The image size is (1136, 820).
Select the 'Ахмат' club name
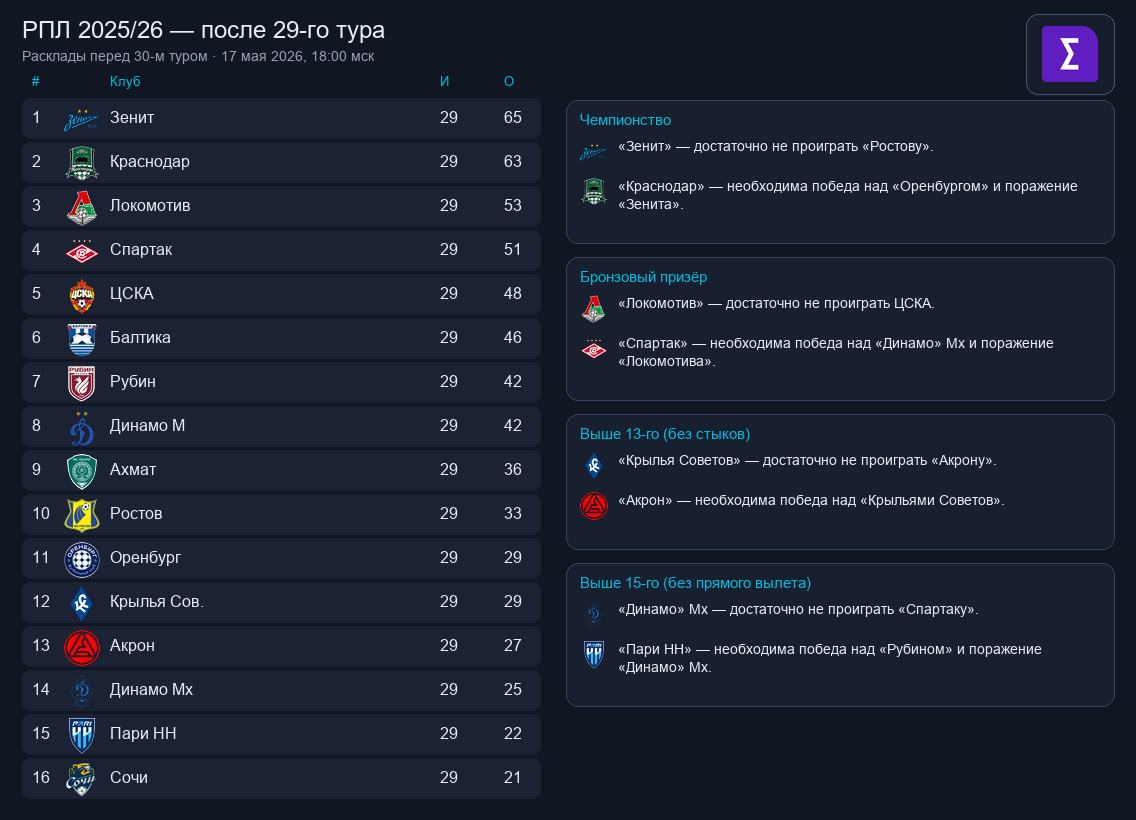[133, 470]
